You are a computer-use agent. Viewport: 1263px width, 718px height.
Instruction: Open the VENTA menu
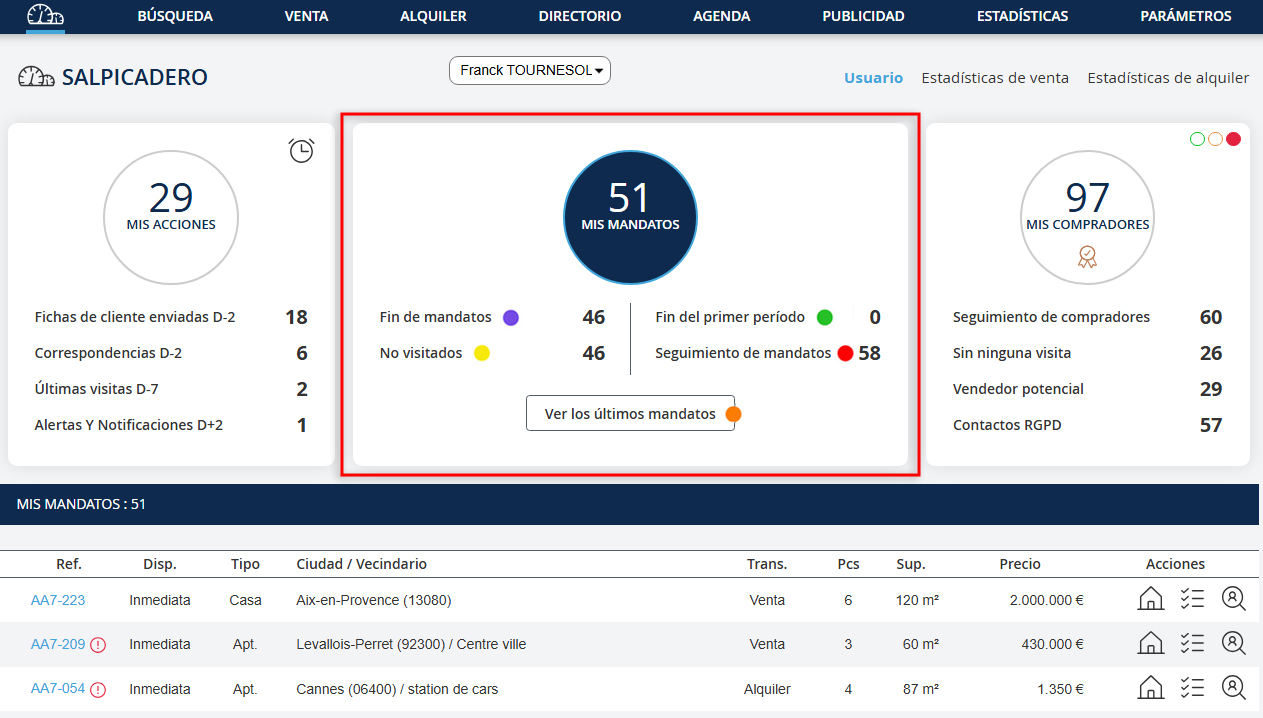click(x=306, y=16)
